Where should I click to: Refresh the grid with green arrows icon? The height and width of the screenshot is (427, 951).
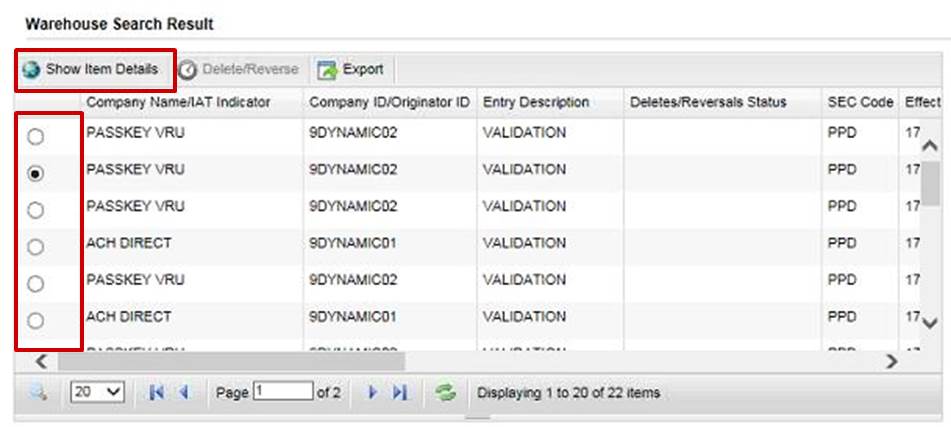coord(445,393)
